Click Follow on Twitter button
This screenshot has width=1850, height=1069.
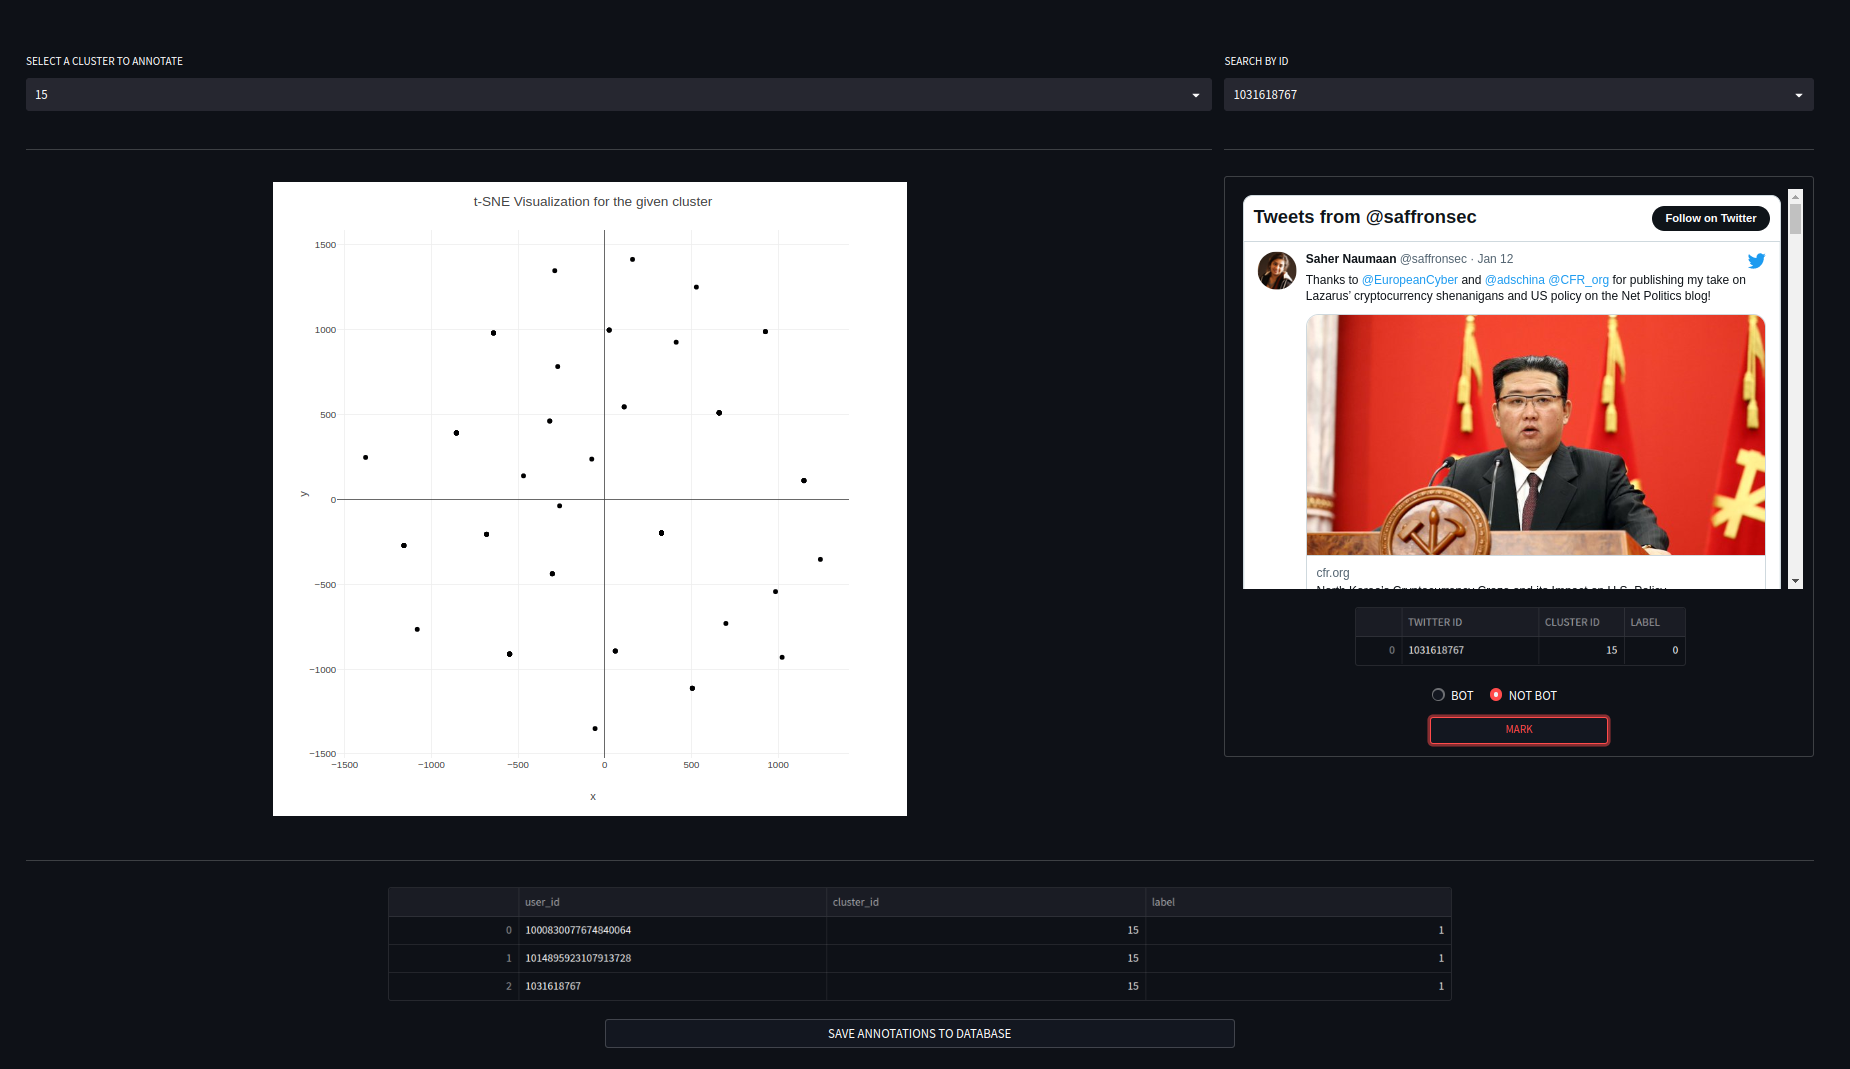coord(1710,218)
